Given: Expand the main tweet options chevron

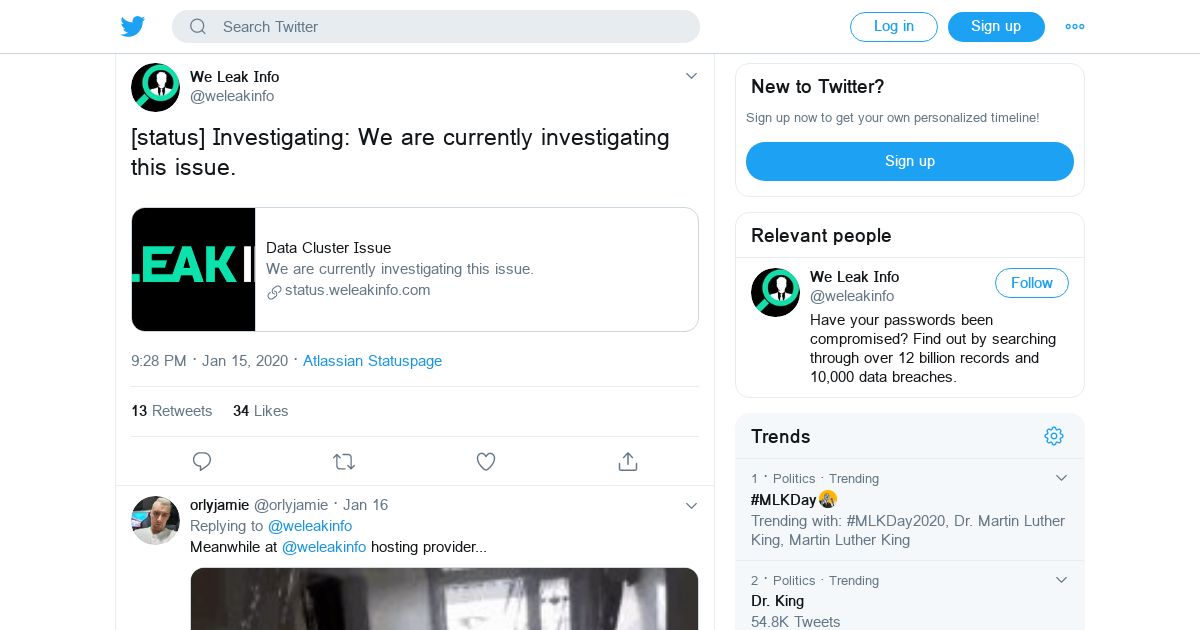Looking at the screenshot, I should 691,76.
